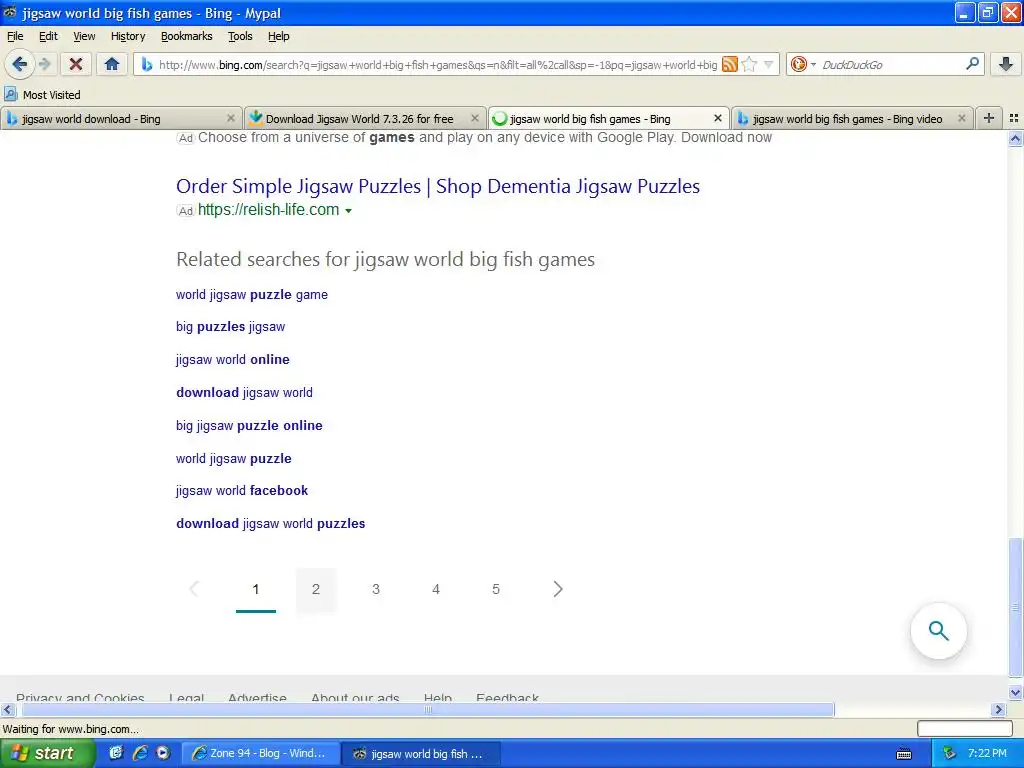
Task: Open the Help menu
Action: click(279, 36)
